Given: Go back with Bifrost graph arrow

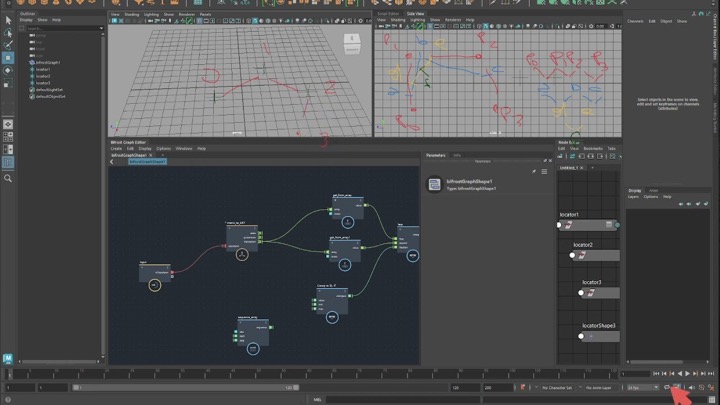Looking at the screenshot, I should (x=112, y=162).
